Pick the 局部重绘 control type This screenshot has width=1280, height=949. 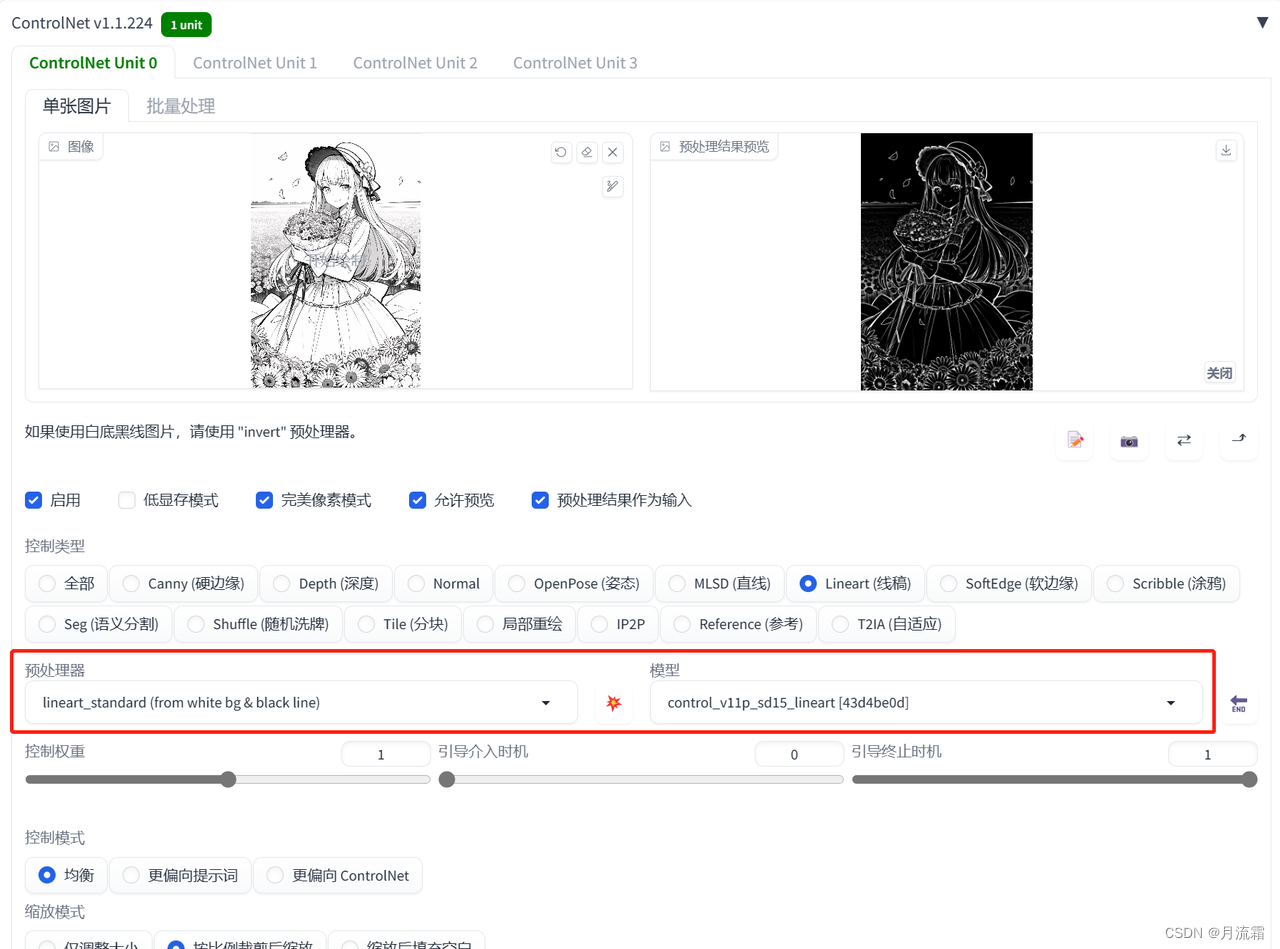coord(520,624)
